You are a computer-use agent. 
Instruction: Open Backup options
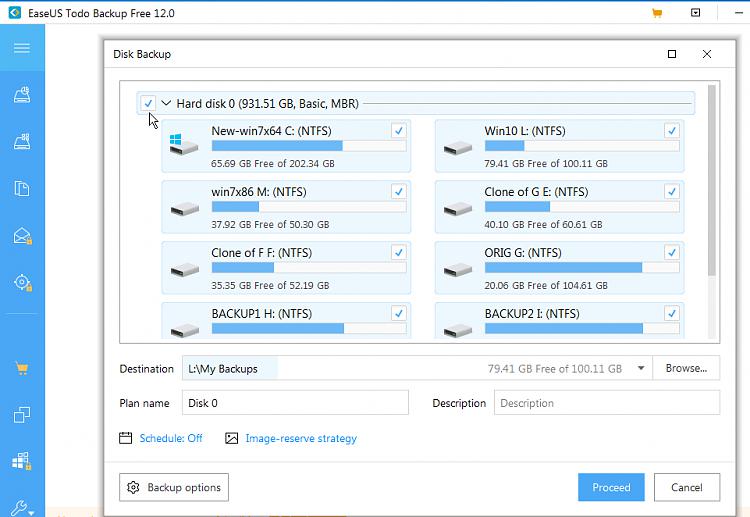pos(174,487)
